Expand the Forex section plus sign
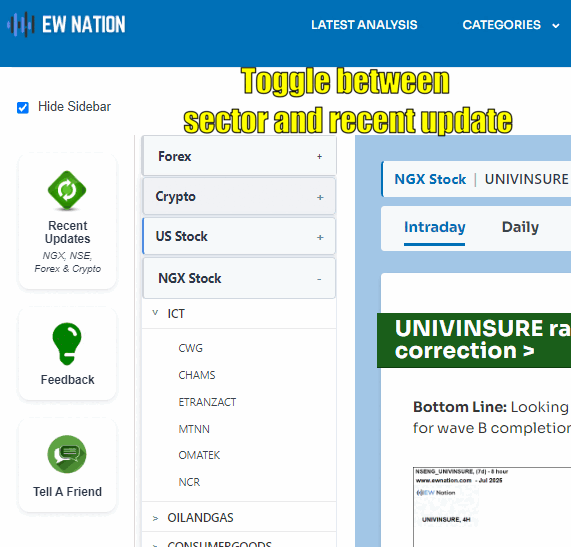This screenshot has width=571, height=547. pyautogui.click(x=319, y=157)
